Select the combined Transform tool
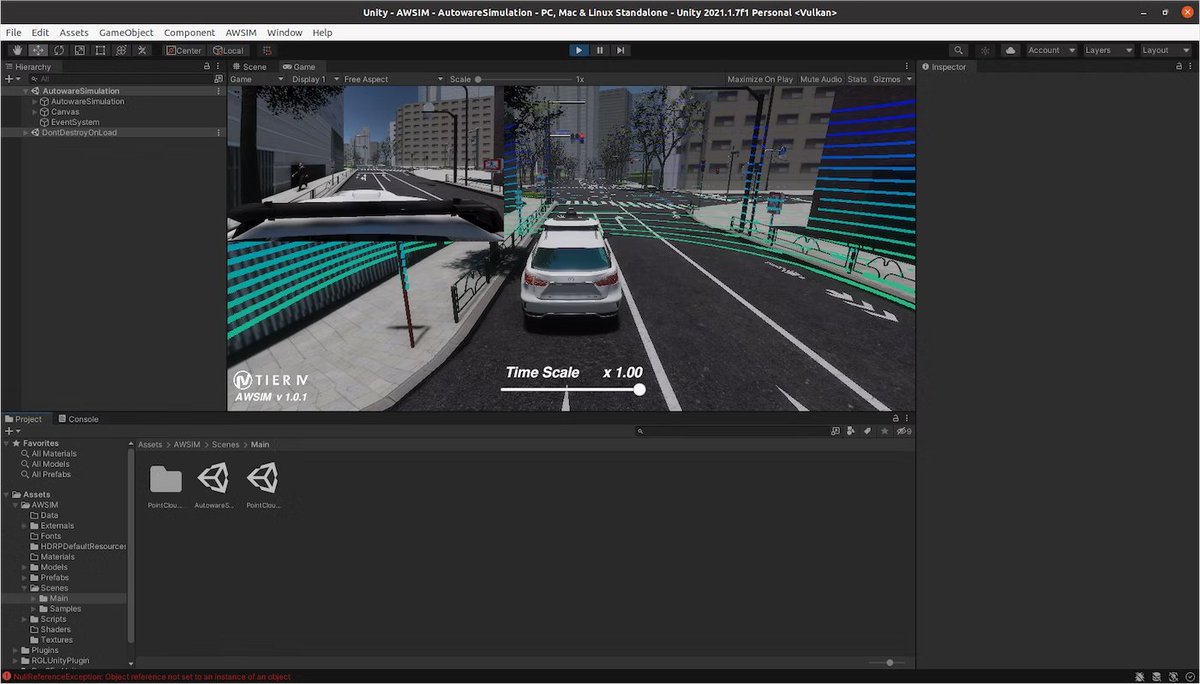The image size is (1200, 684). pyautogui.click(x=122, y=50)
